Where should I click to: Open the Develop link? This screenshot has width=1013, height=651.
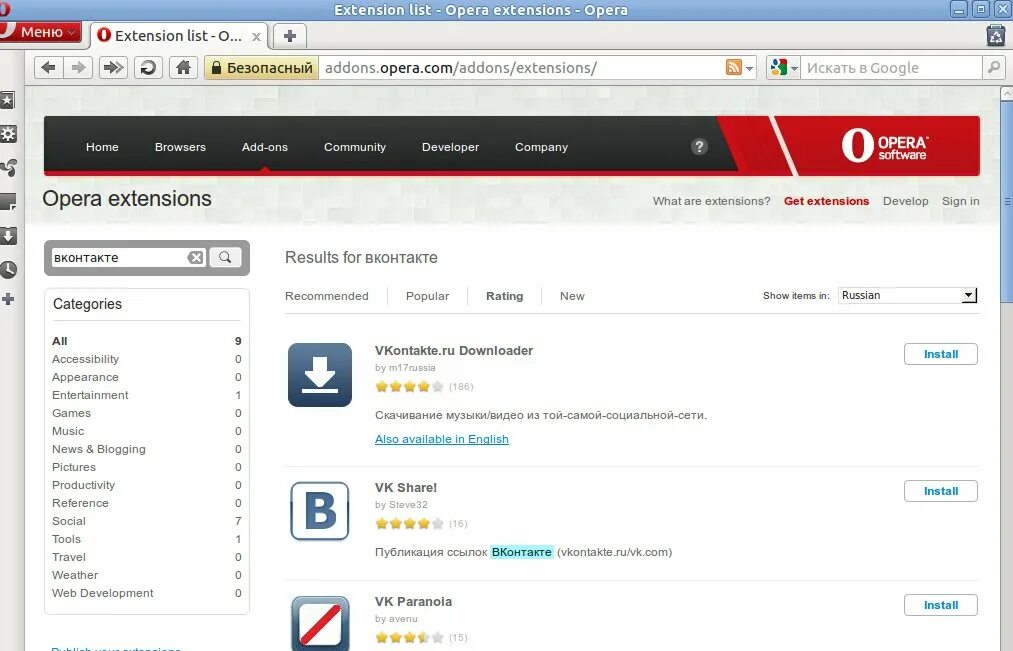click(x=906, y=201)
